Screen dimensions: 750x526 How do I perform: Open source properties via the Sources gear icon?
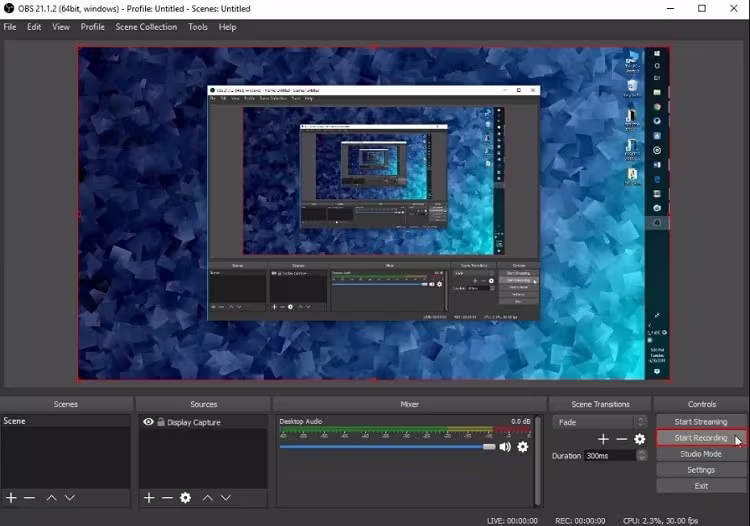(185, 498)
